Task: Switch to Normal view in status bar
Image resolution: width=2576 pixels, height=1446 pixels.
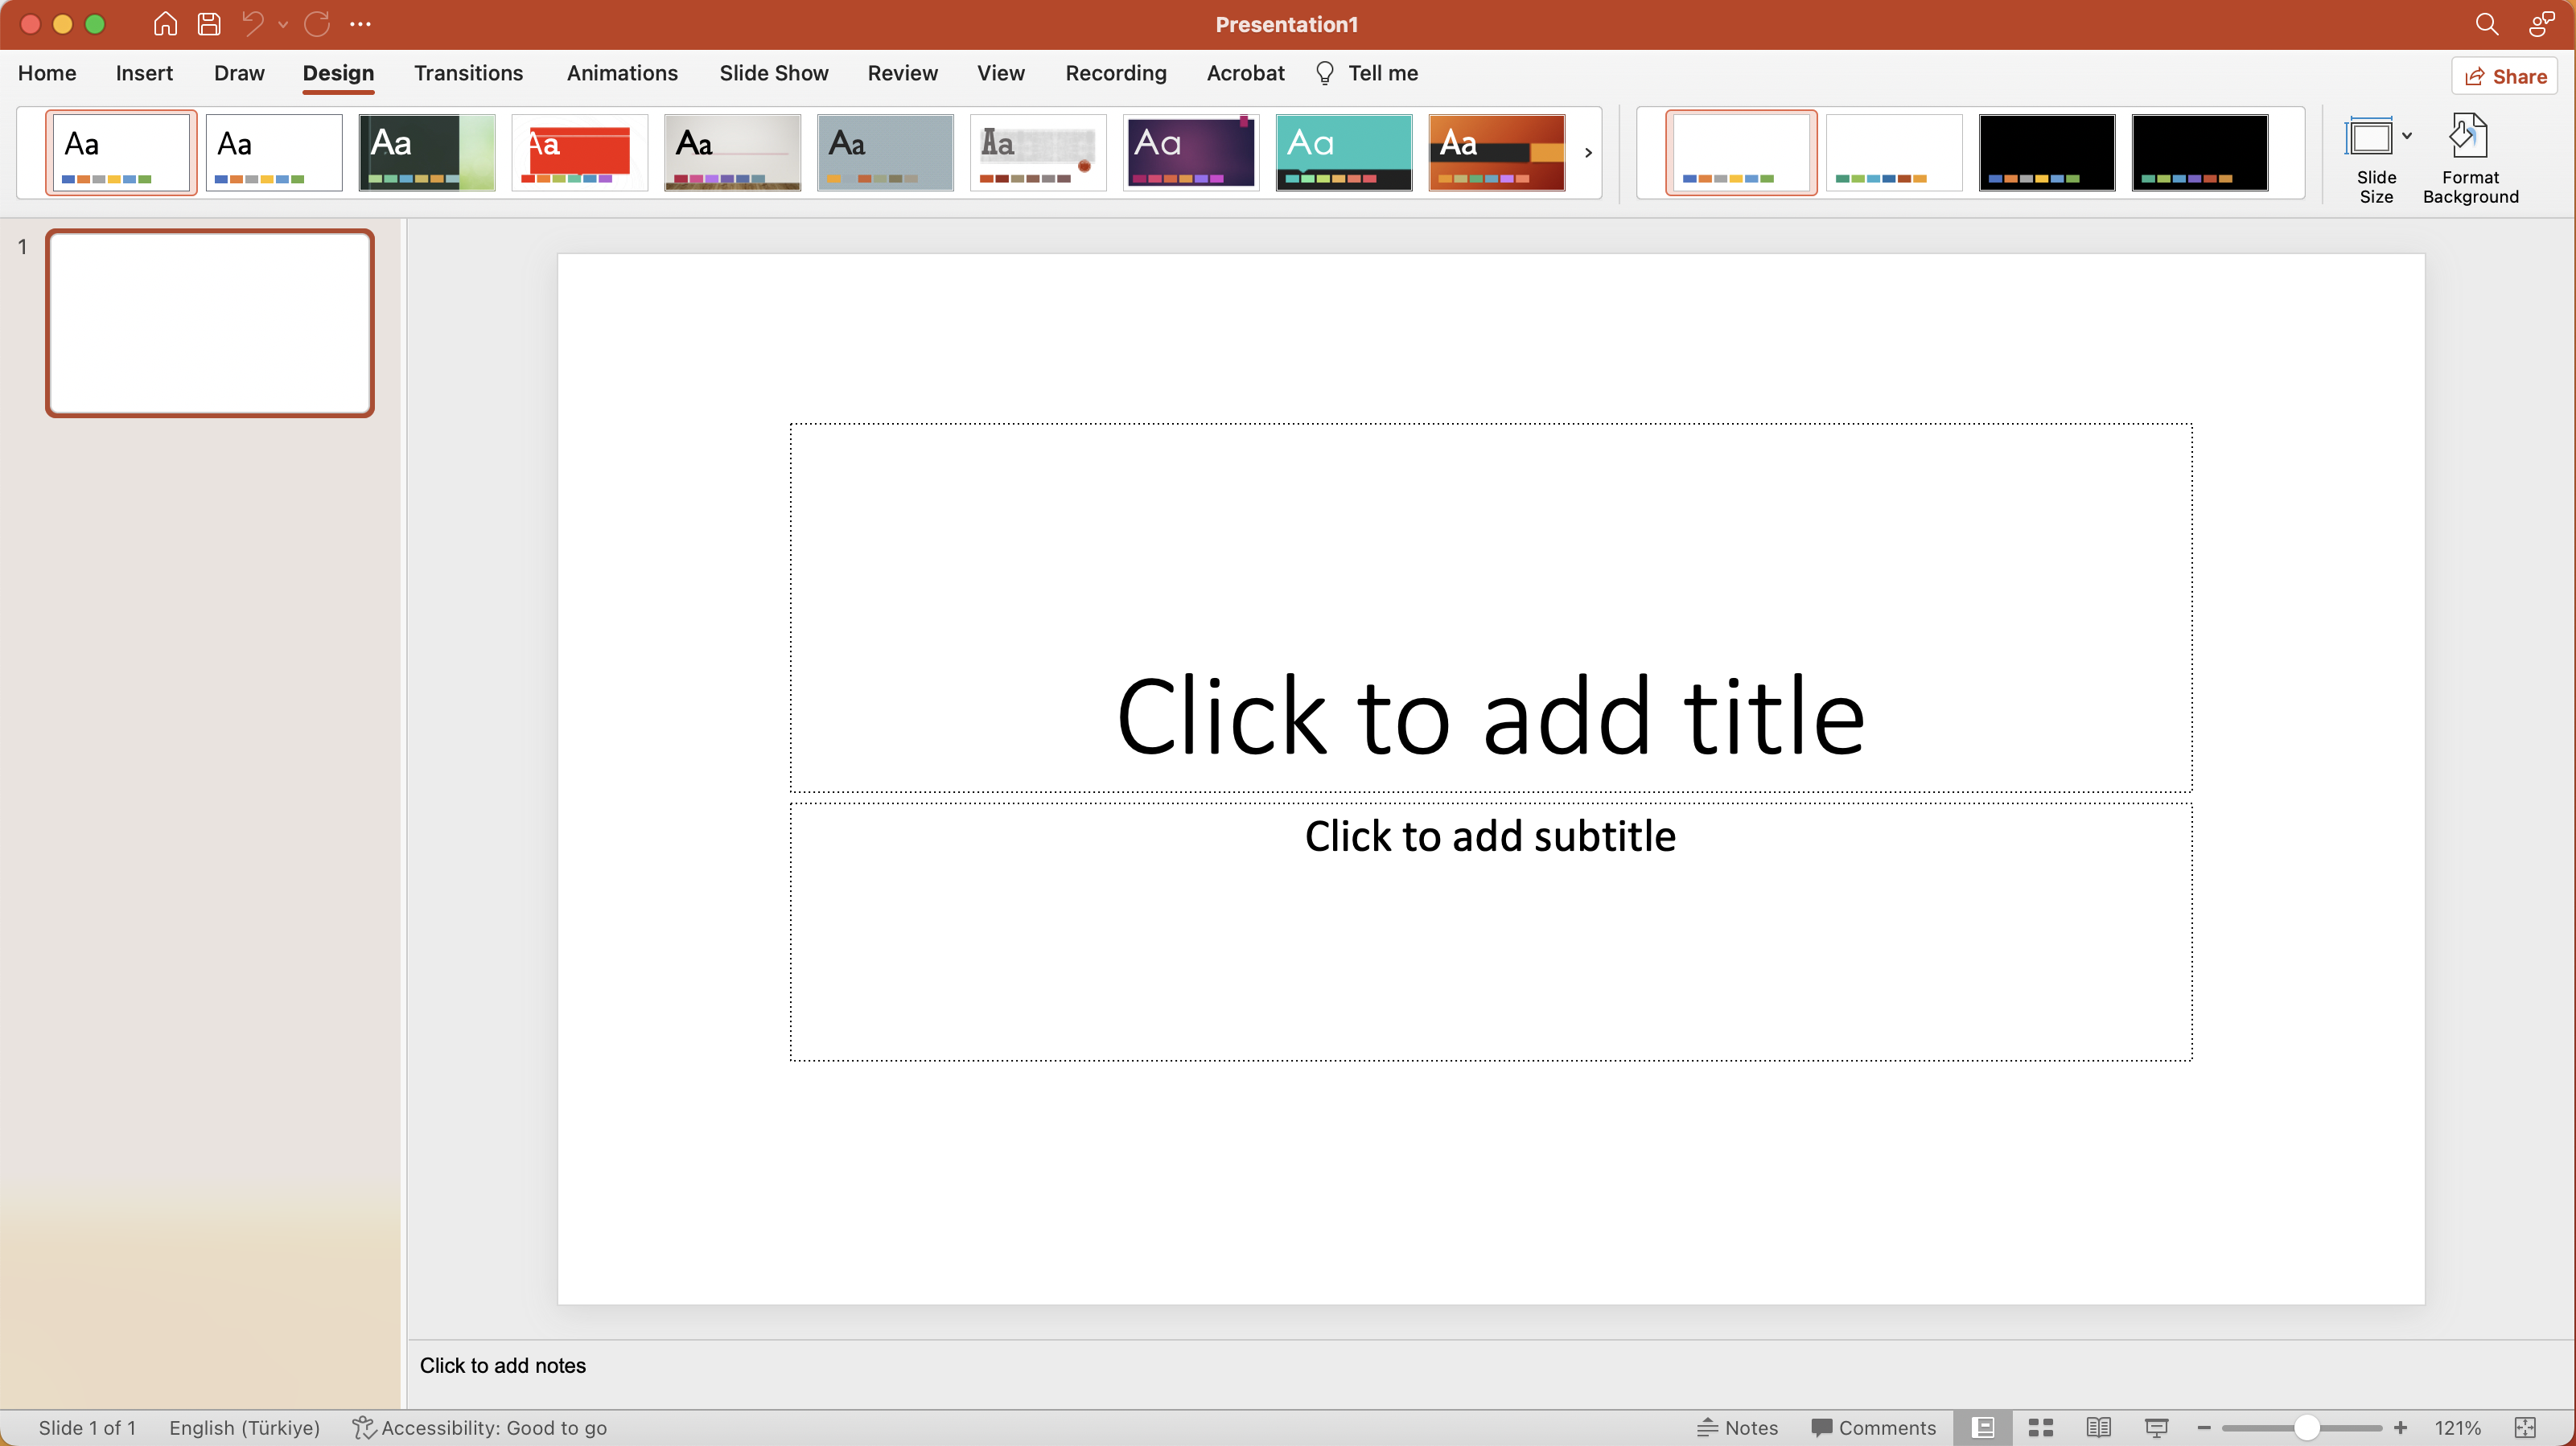Action: pyautogui.click(x=1983, y=1427)
